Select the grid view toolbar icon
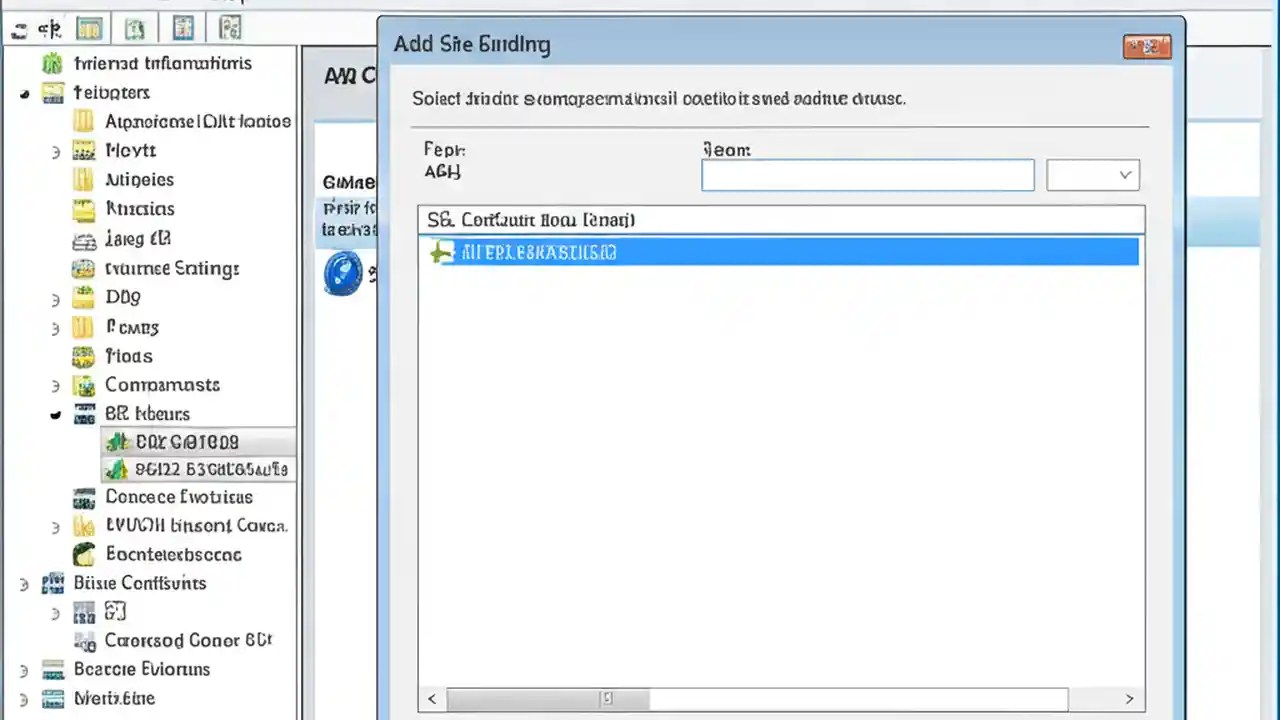The width and height of the screenshot is (1280, 720). coord(89,28)
